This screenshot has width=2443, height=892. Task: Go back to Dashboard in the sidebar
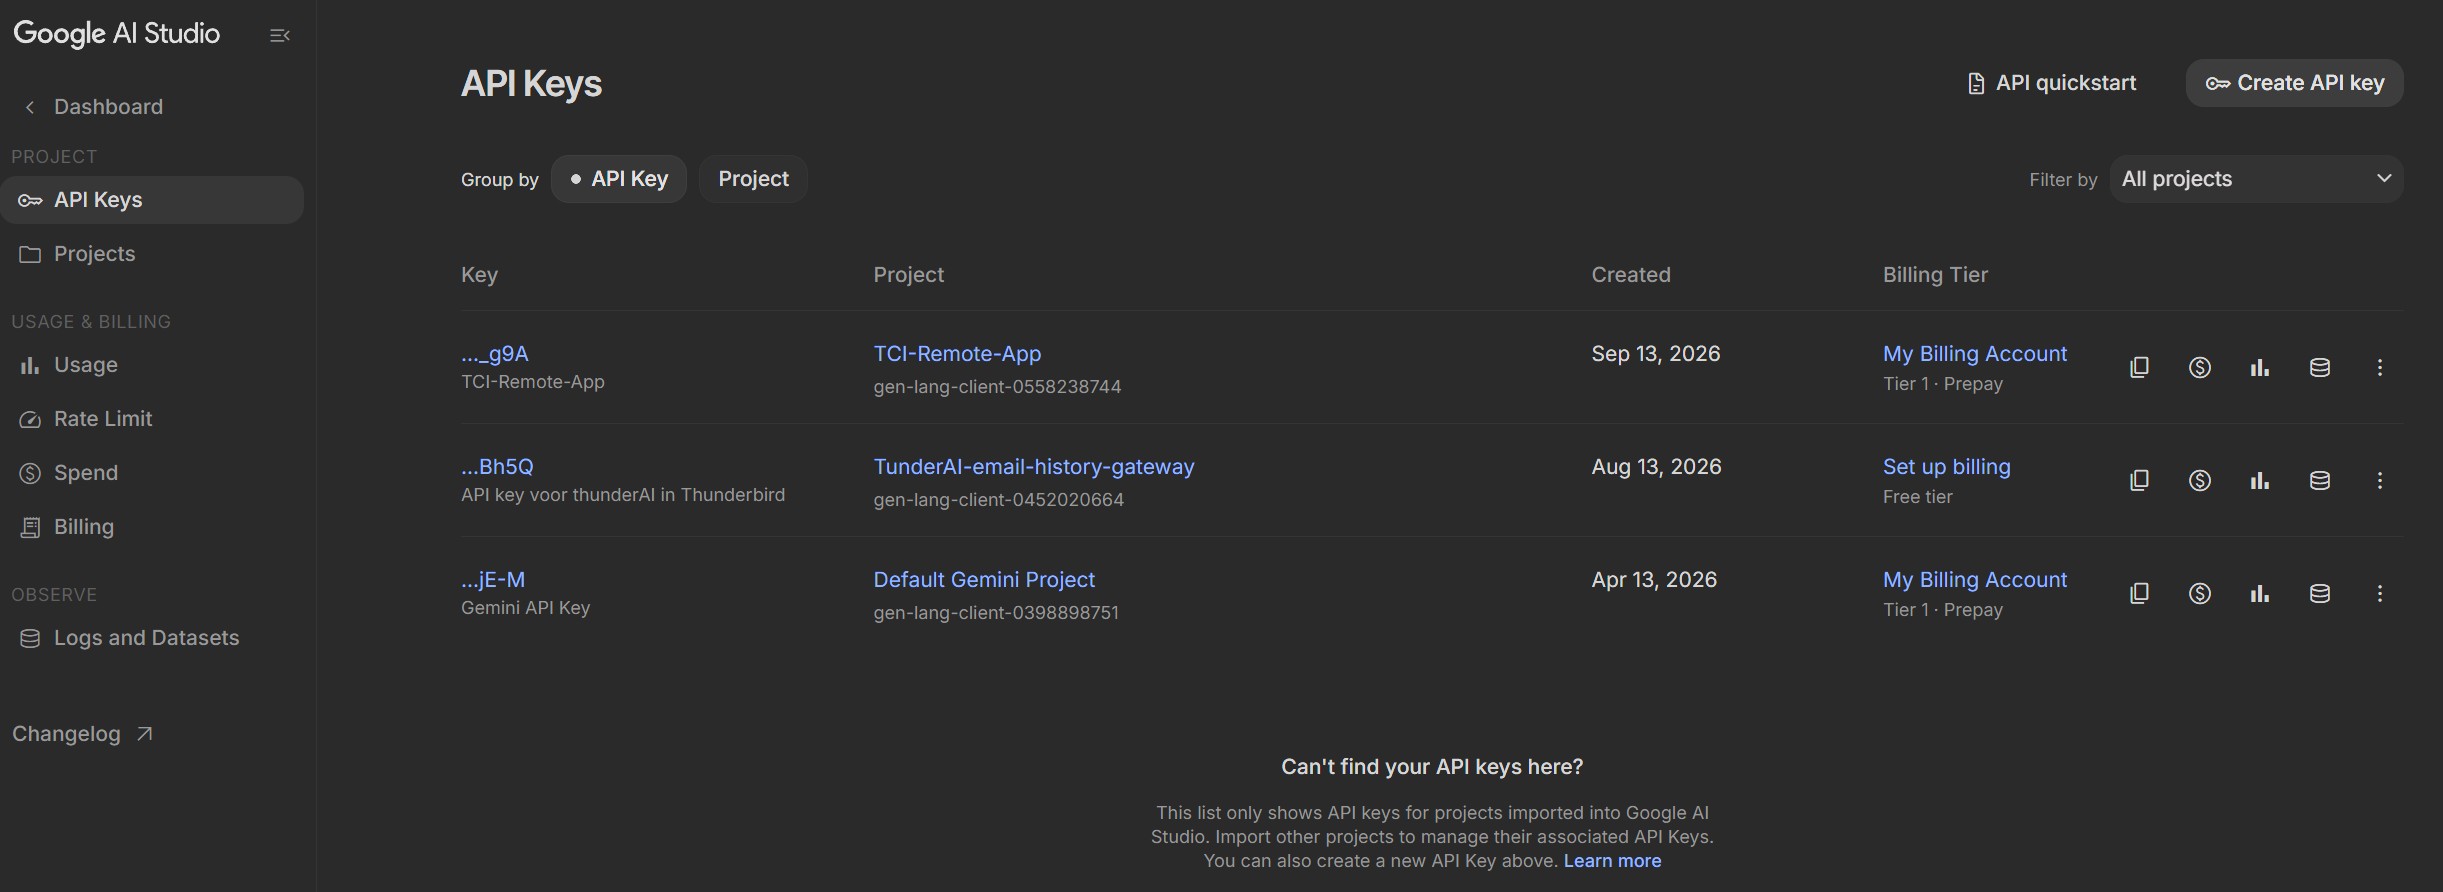pyautogui.click(x=152, y=107)
